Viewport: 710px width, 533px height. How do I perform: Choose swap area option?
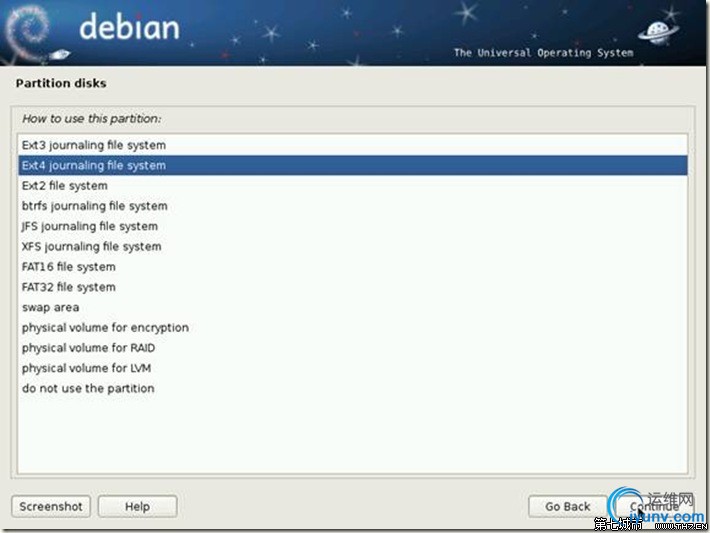coord(353,307)
